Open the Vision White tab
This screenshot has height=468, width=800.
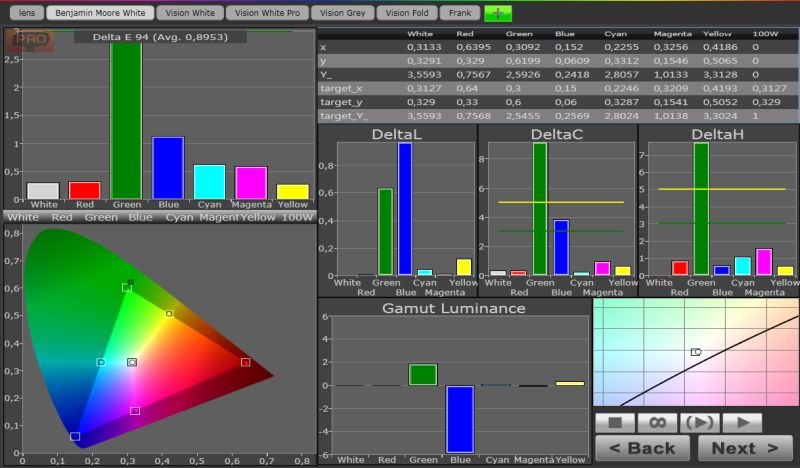point(188,13)
